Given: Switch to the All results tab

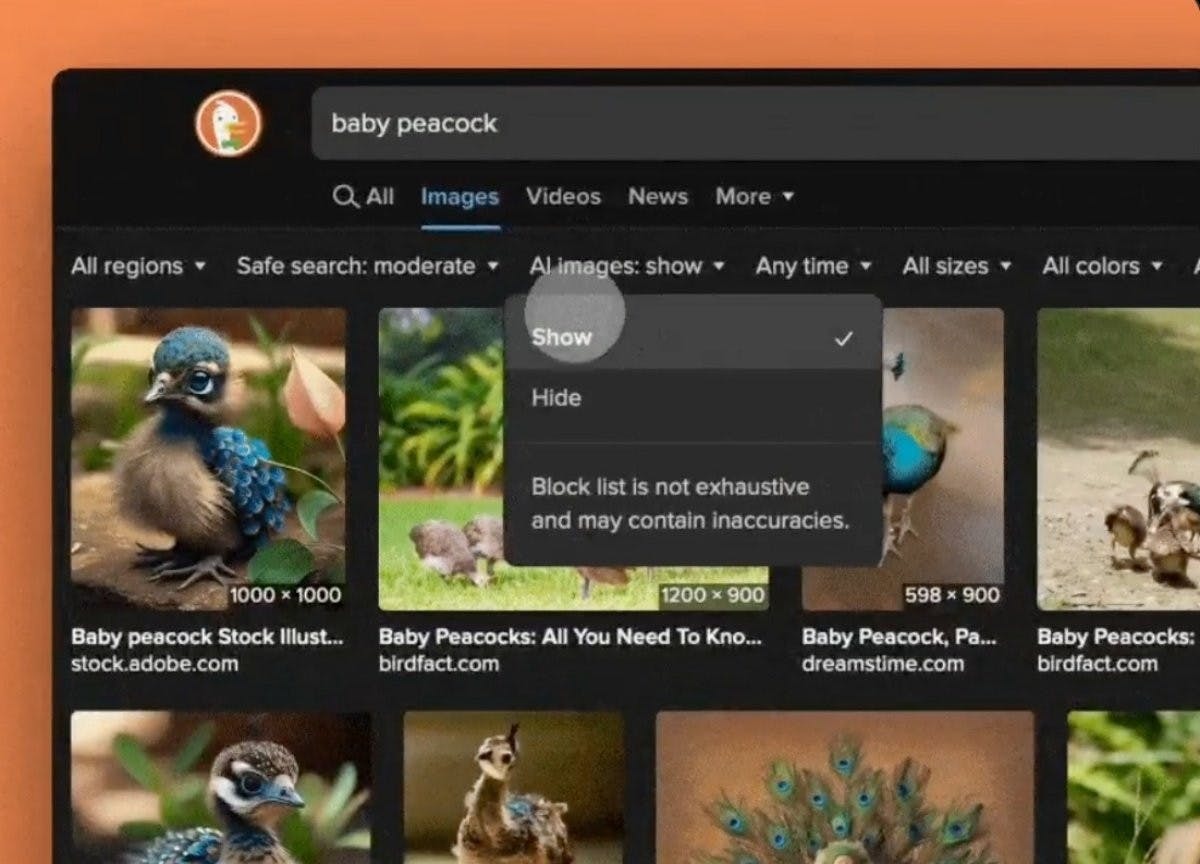Looking at the screenshot, I should 364,197.
